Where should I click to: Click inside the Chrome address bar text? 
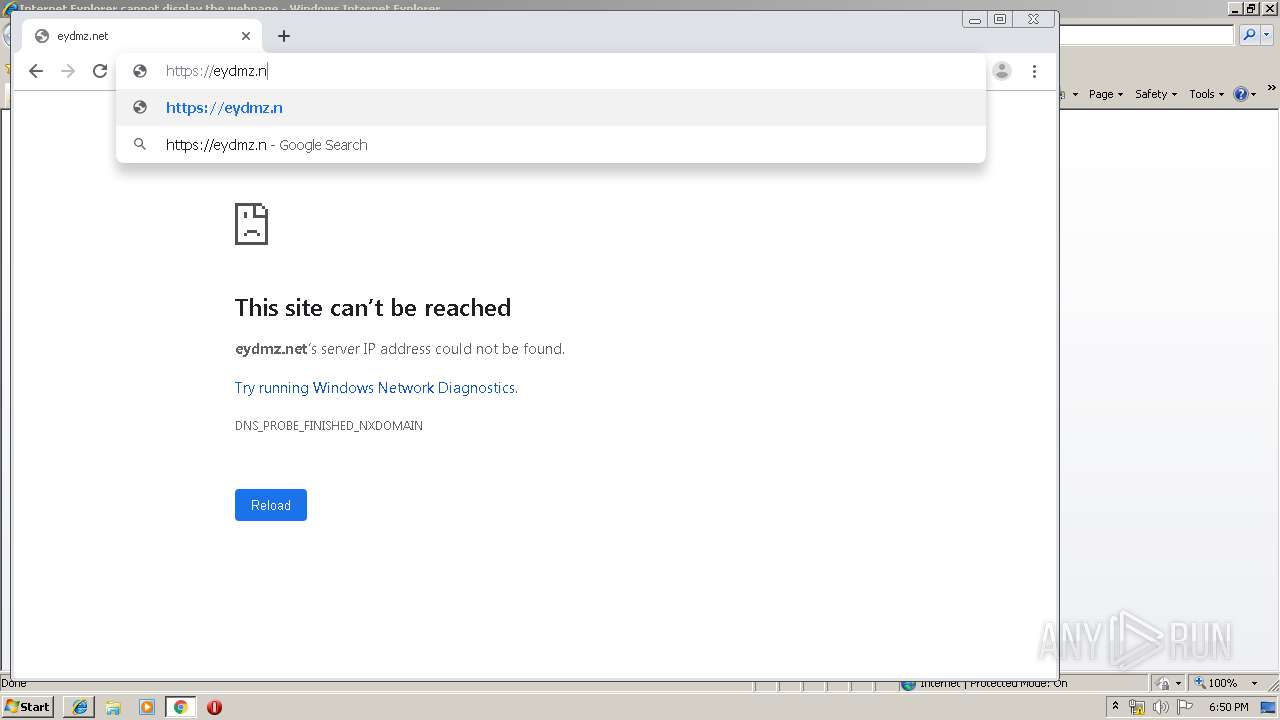pos(216,71)
